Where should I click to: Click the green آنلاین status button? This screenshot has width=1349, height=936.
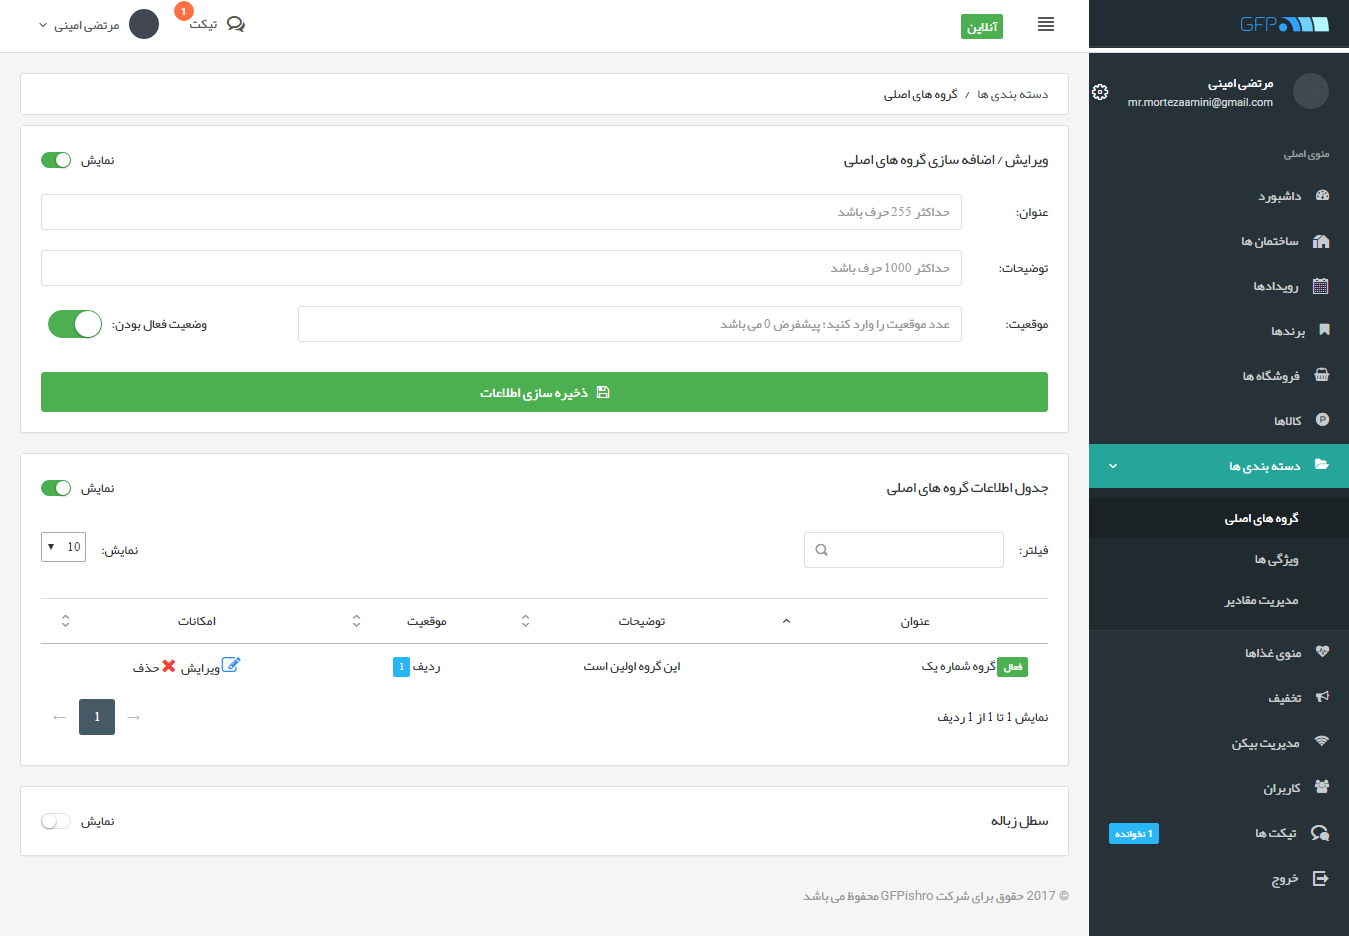[982, 27]
